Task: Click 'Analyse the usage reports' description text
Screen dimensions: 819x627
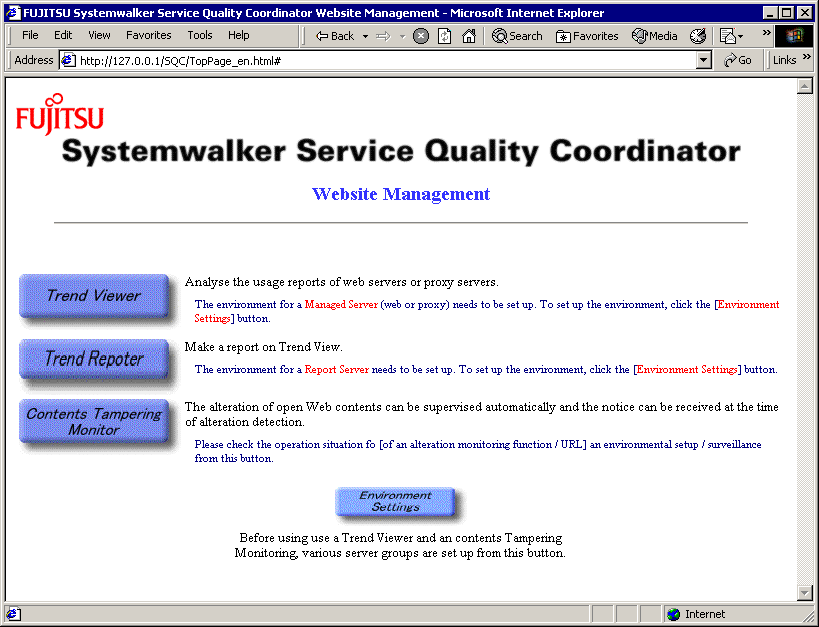Action: click(x=342, y=282)
